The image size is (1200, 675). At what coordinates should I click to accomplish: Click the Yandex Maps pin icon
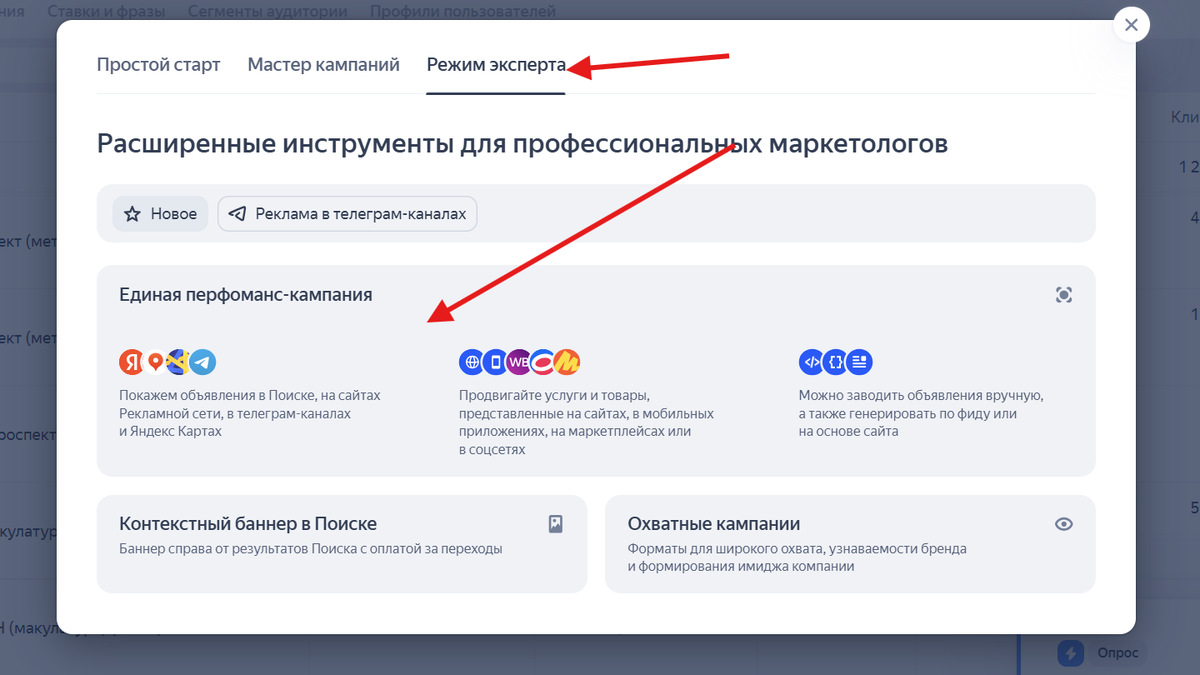click(156, 361)
